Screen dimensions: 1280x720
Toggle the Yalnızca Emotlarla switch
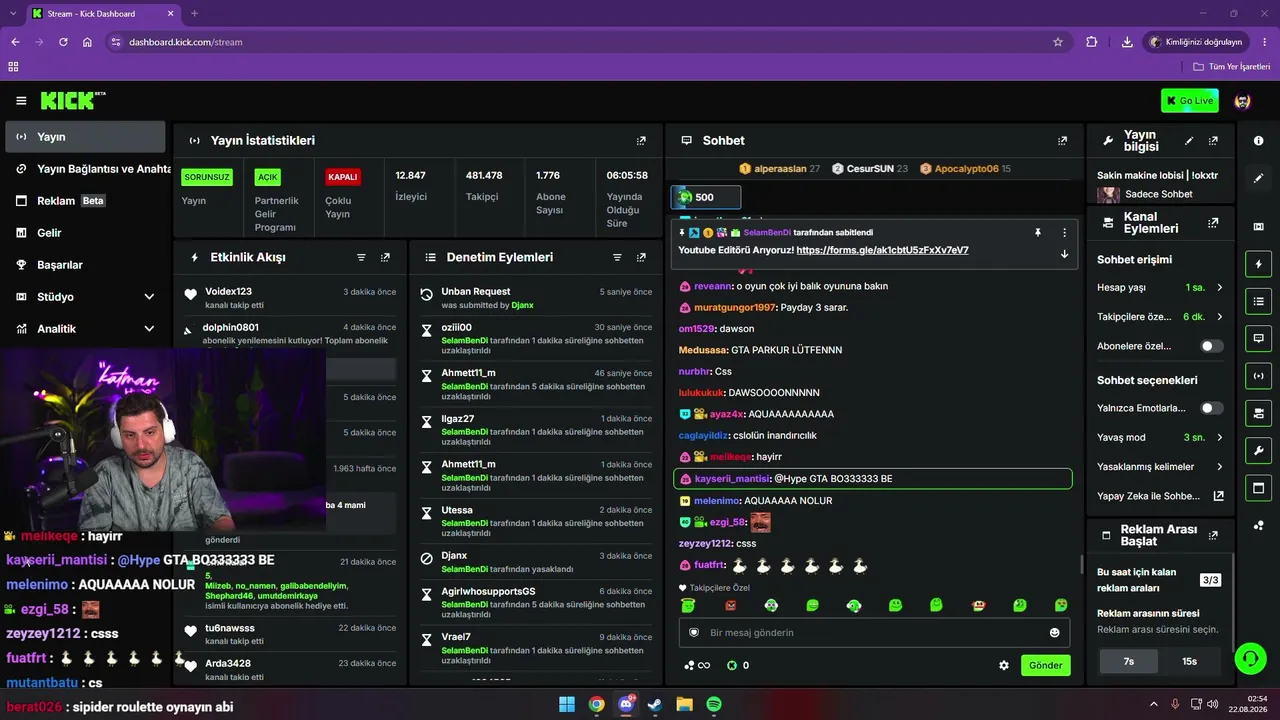(x=1212, y=408)
